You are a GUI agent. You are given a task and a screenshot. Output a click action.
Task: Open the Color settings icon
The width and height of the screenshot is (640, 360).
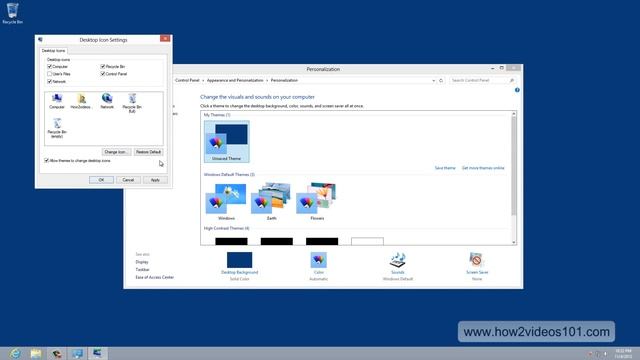point(318,260)
